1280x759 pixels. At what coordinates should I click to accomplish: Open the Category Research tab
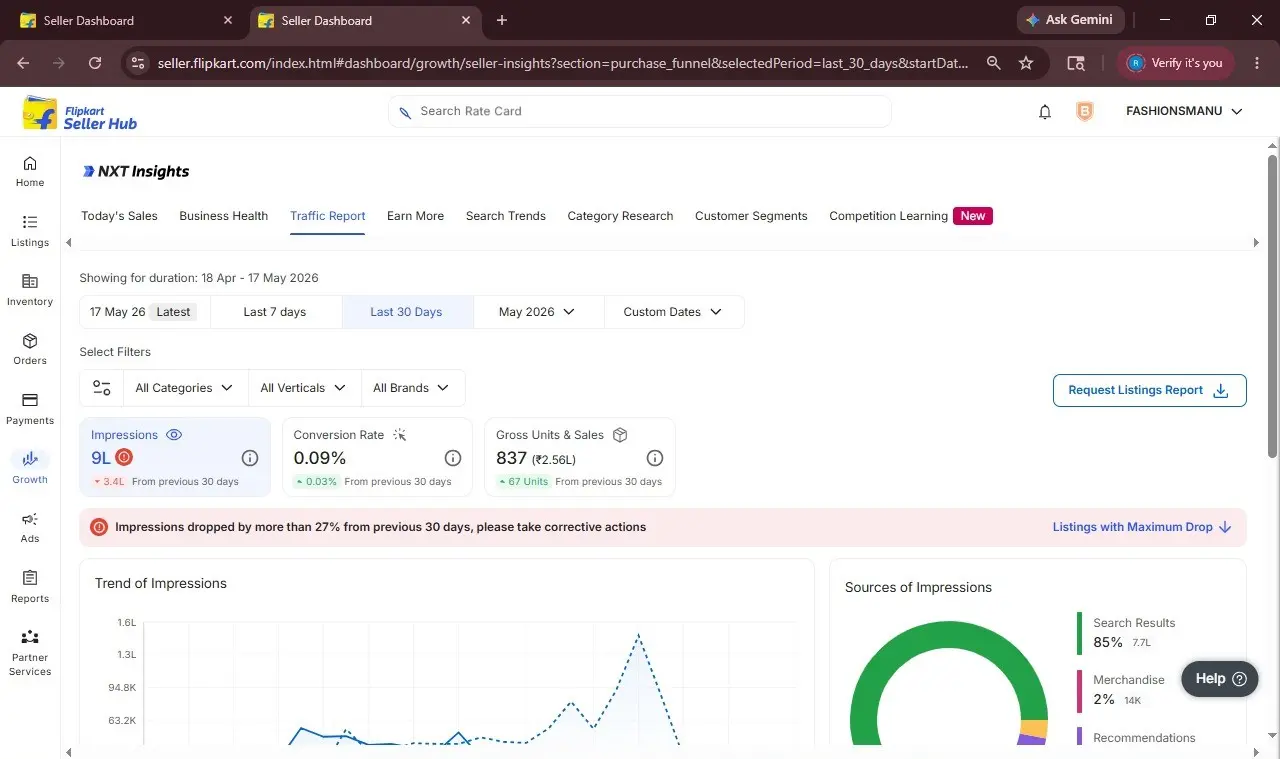[620, 216]
